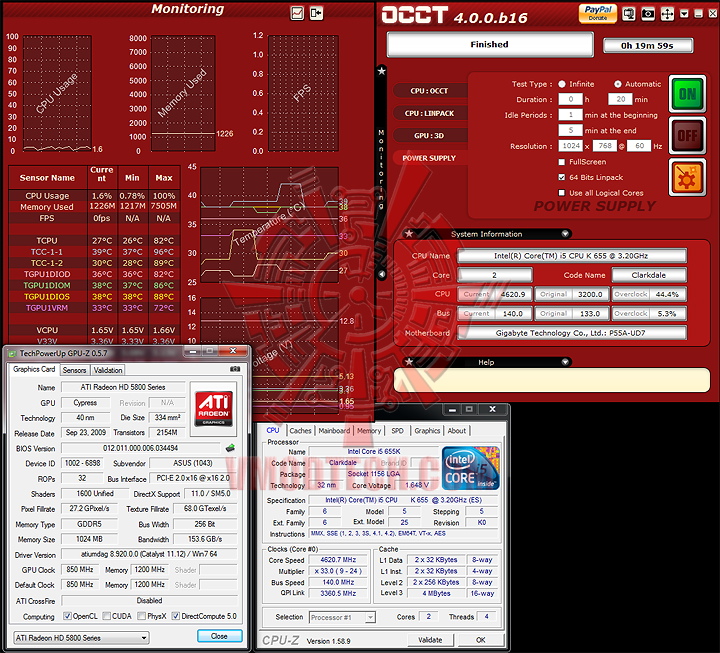This screenshot has height=653, width=720.
Task: Click the OCCT monitor display icon
Action: (x=629, y=14)
